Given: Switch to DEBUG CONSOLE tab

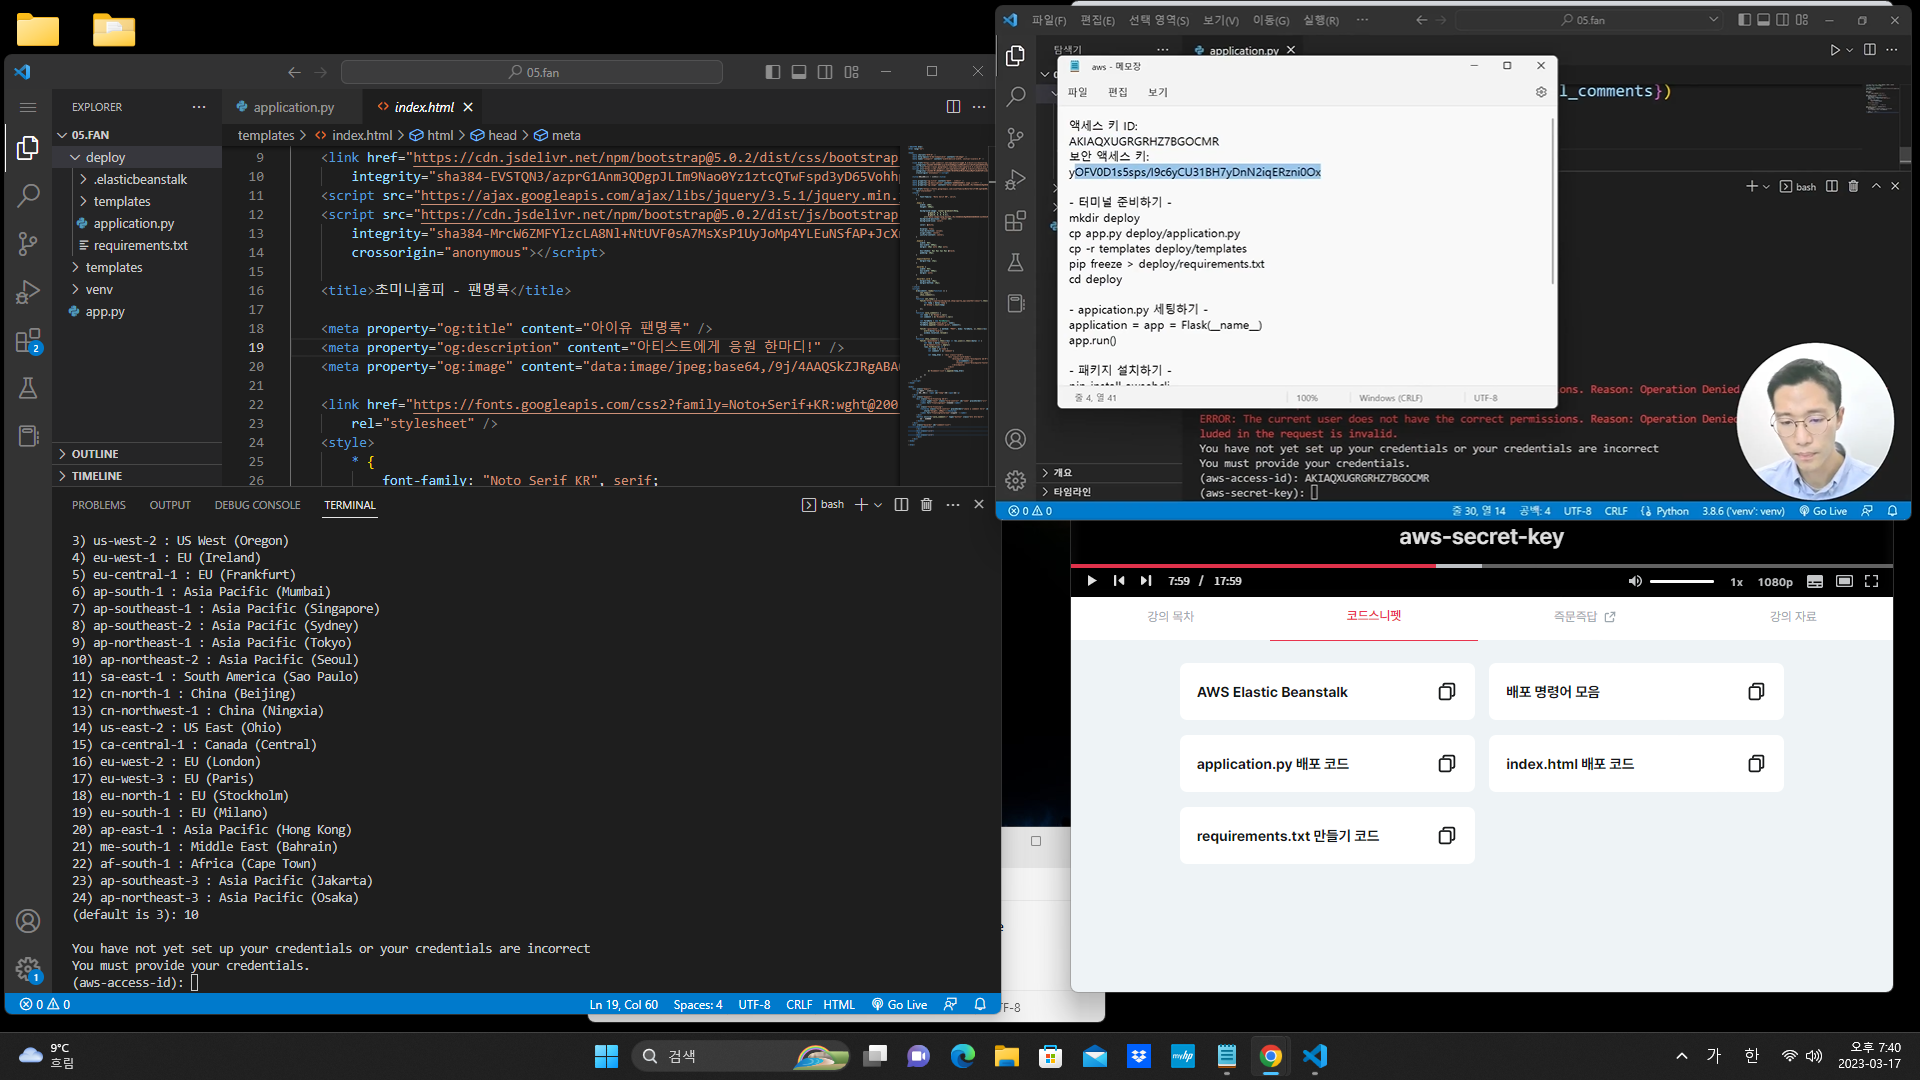Looking at the screenshot, I should pyautogui.click(x=257, y=505).
